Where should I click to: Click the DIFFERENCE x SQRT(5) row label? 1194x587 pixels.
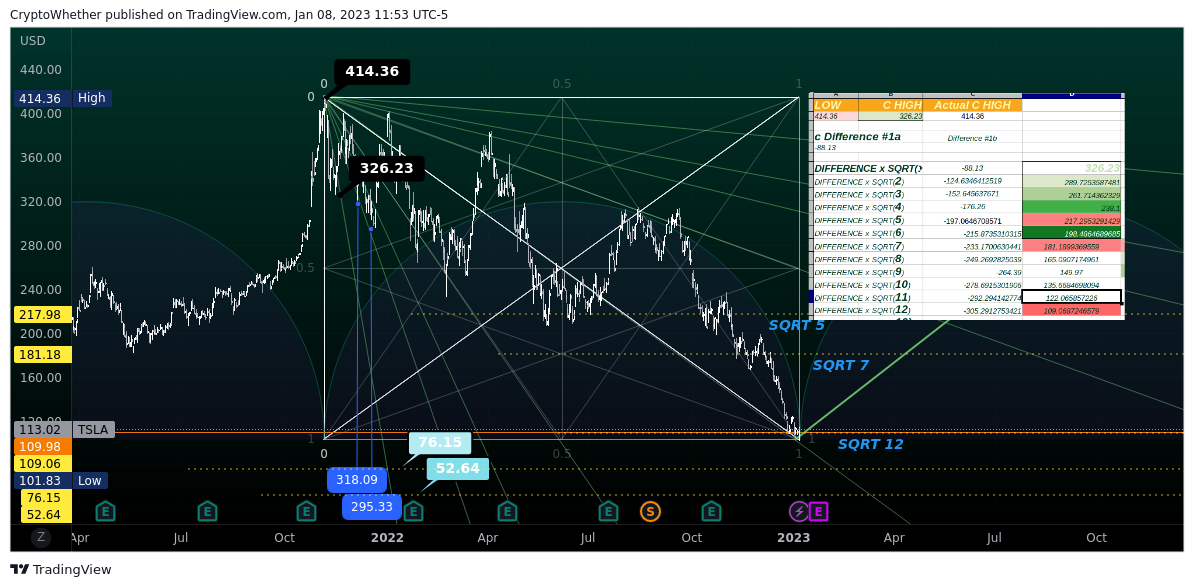coord(859,220)
